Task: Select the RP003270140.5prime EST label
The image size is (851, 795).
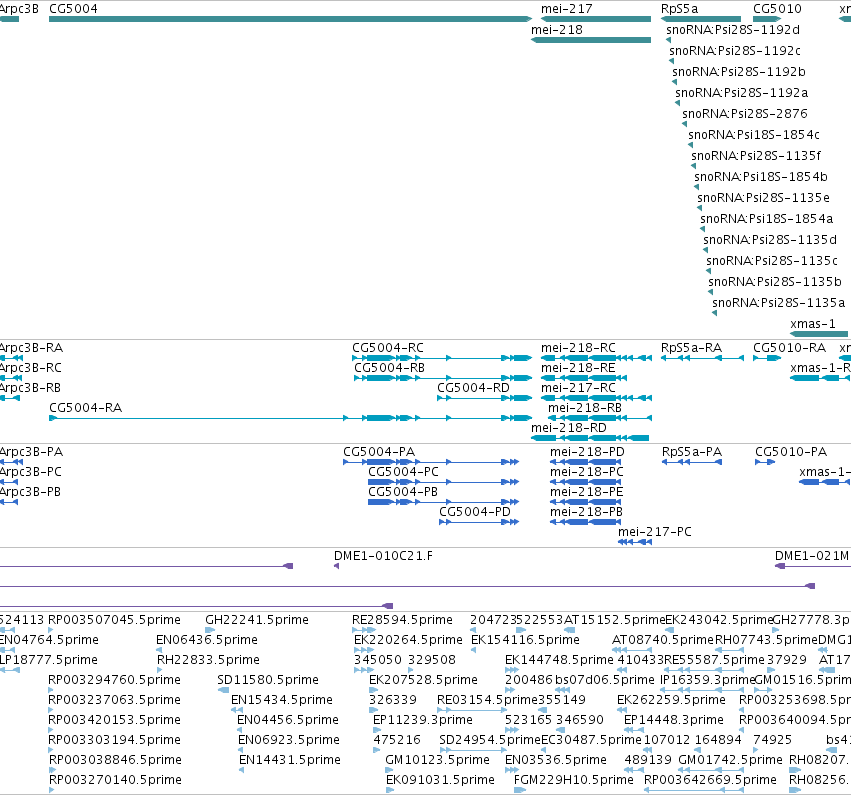Action: coord(115,780)
